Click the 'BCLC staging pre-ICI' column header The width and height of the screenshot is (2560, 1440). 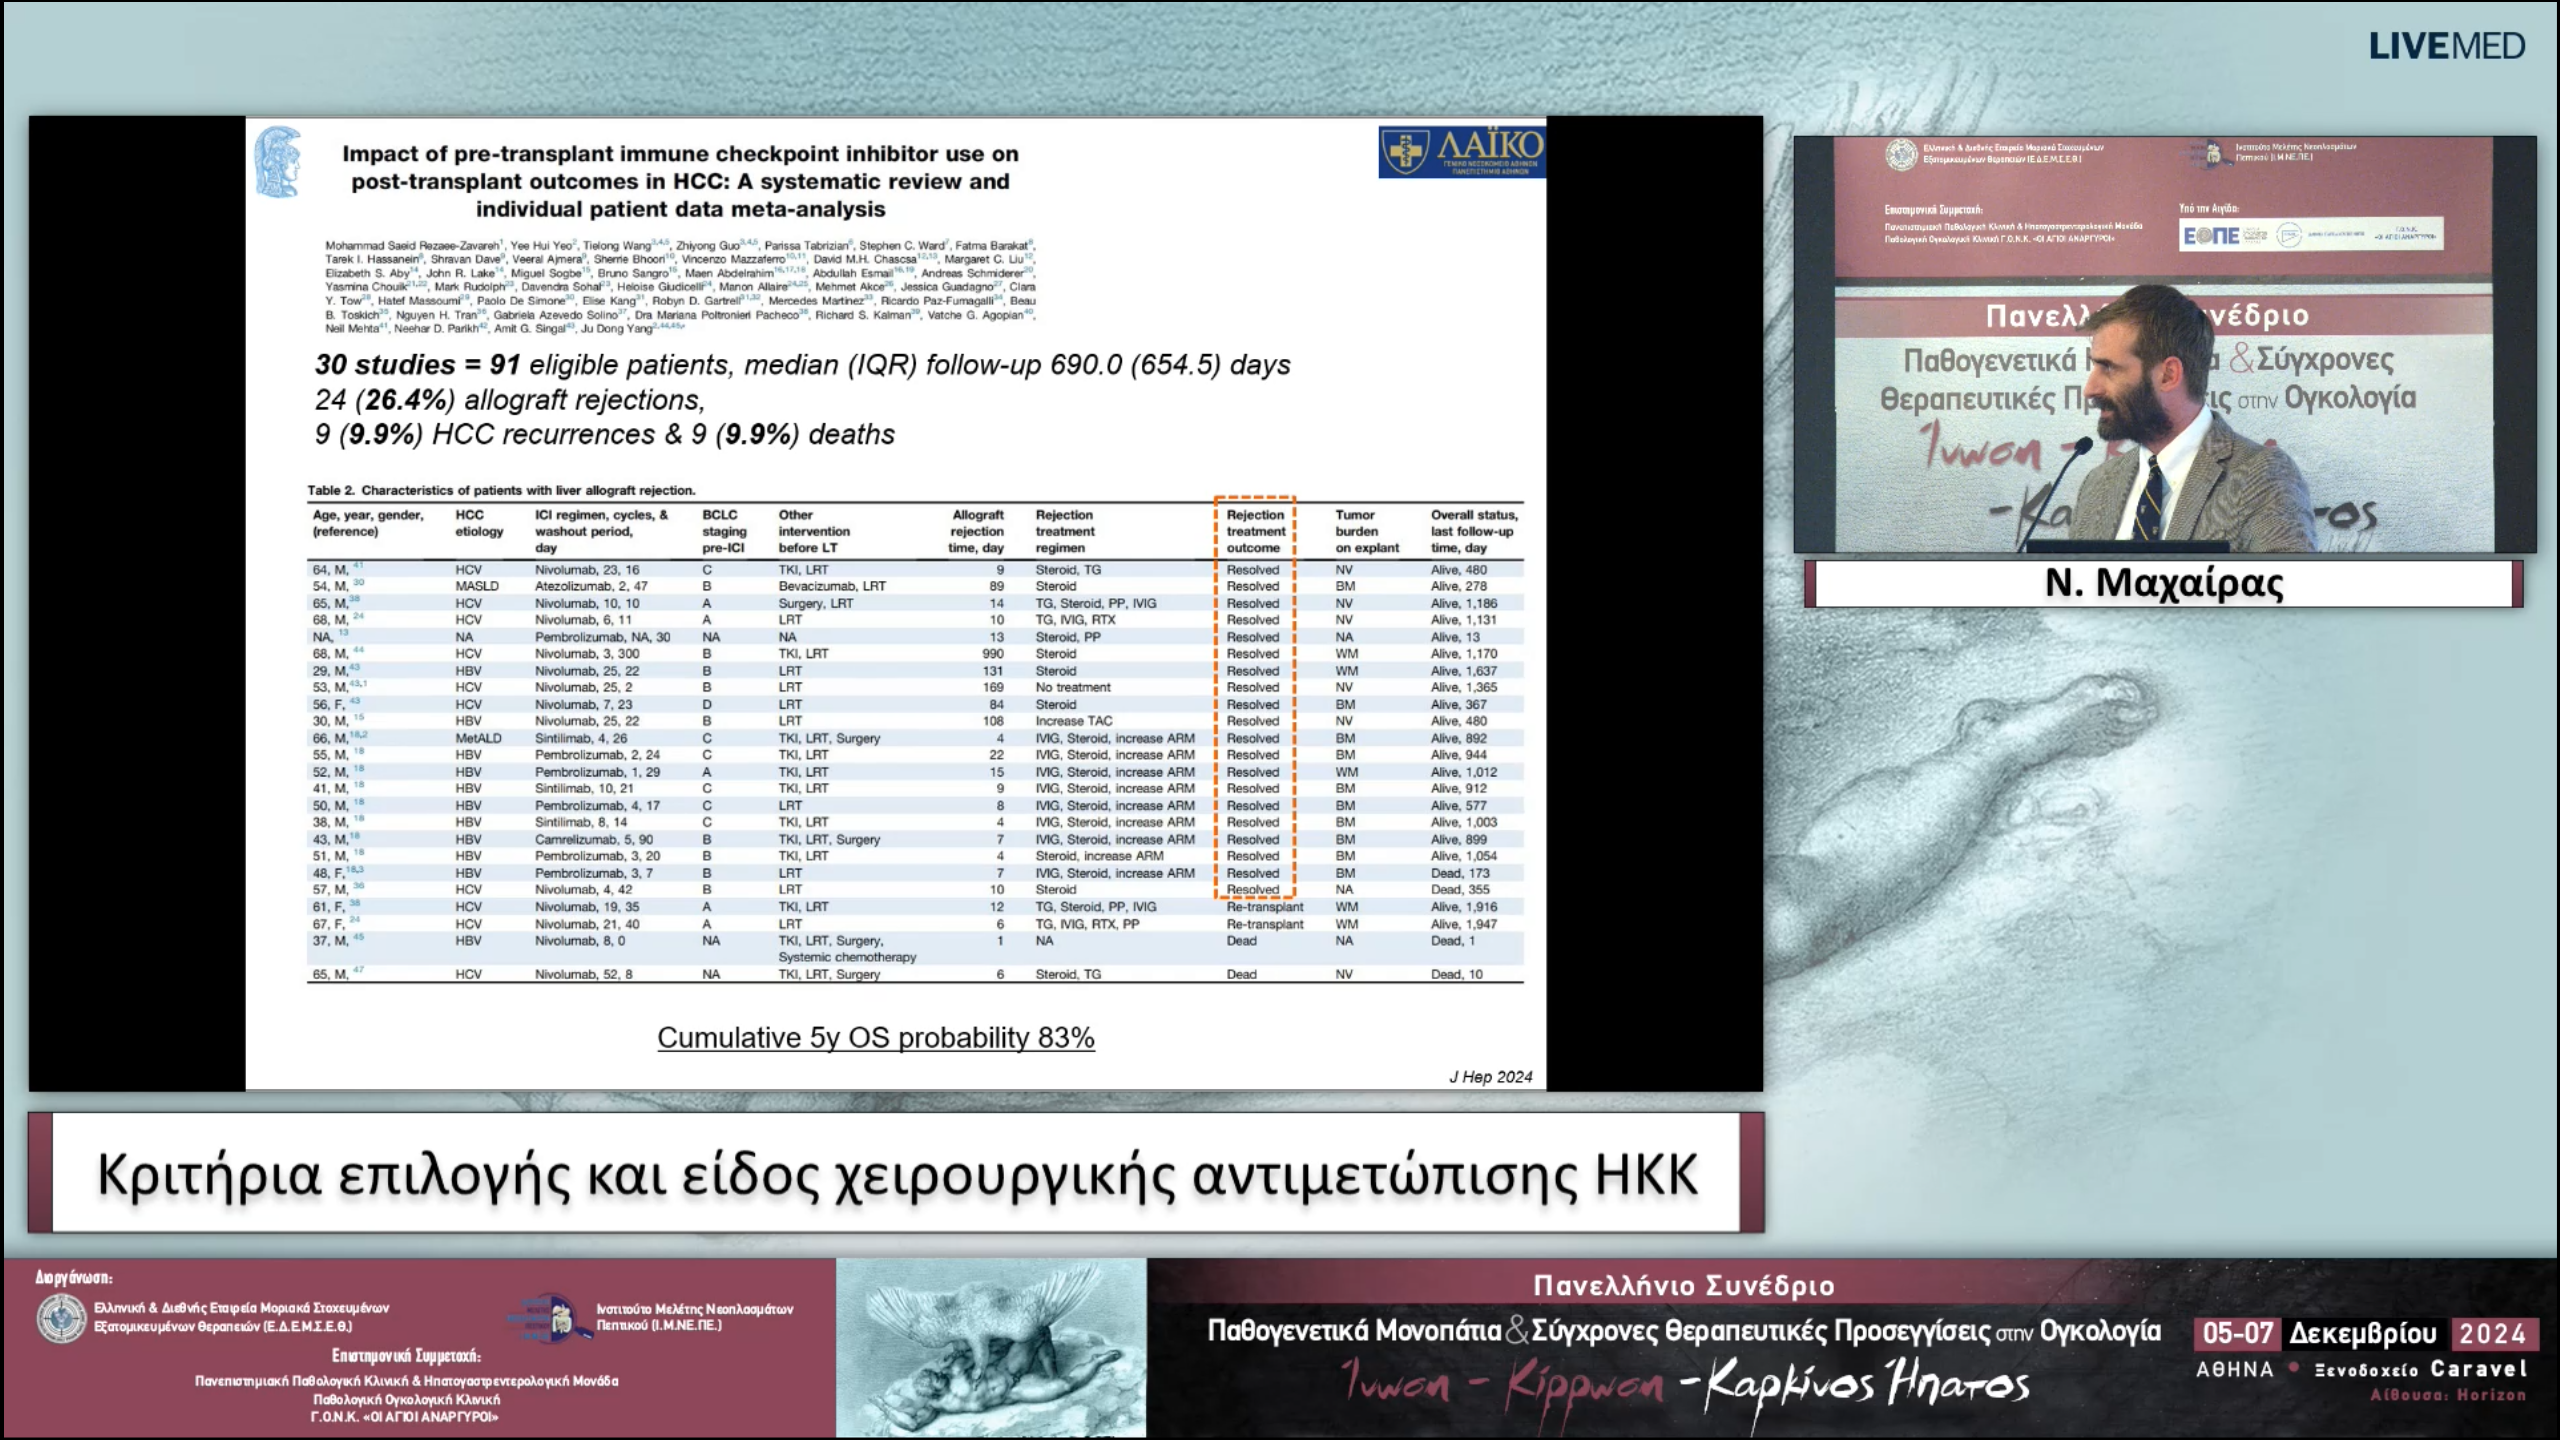click(x=724, y=531)
